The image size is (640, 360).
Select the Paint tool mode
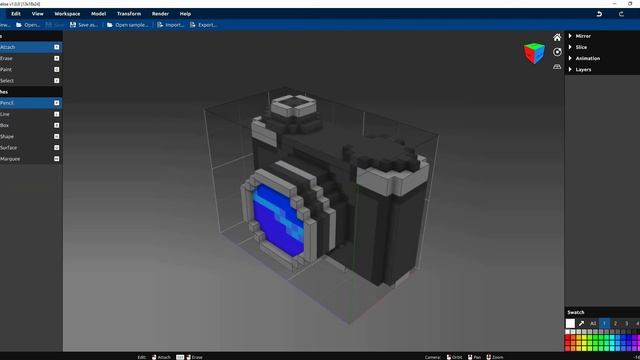point(31,69)
